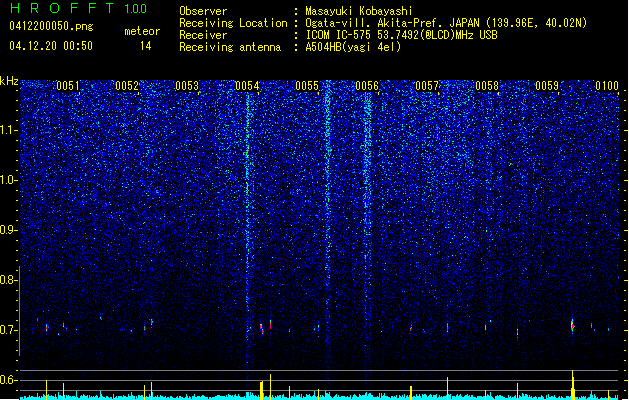This screenshot has width=629, height=400.
Task: Click the 0.7 kHz axis label
Action: pos(9,330)
